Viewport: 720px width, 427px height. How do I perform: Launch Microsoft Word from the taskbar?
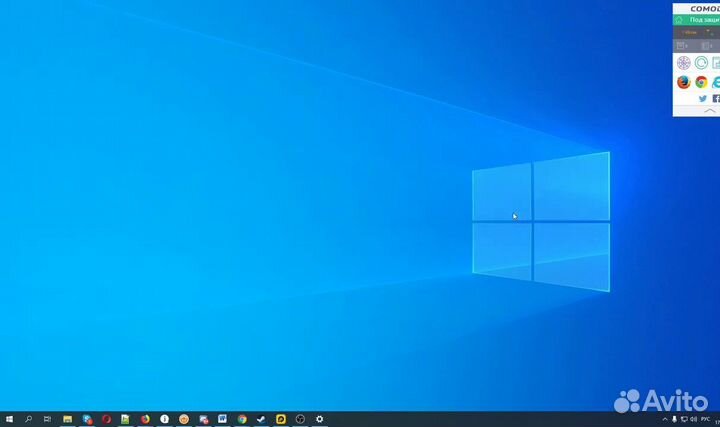223,419
